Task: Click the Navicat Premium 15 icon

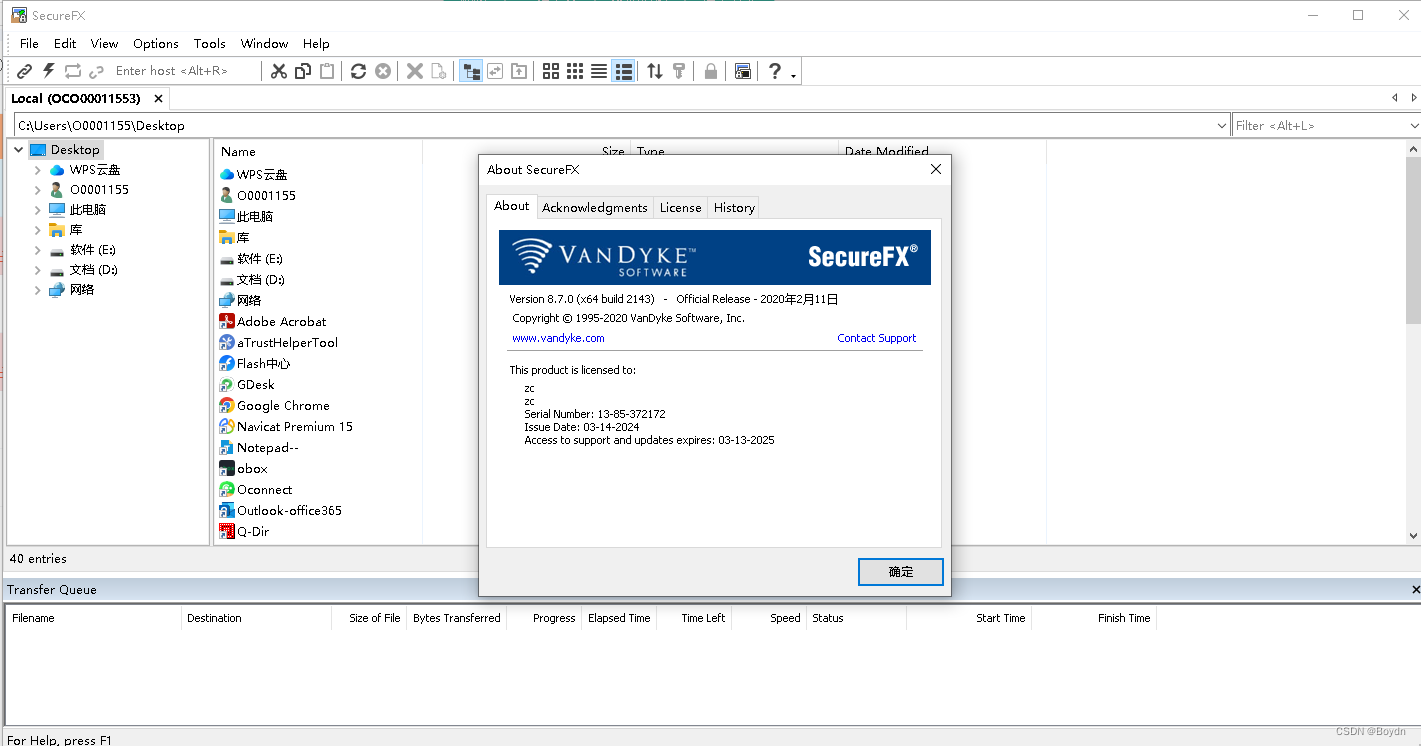Action: tap(227, 426)
